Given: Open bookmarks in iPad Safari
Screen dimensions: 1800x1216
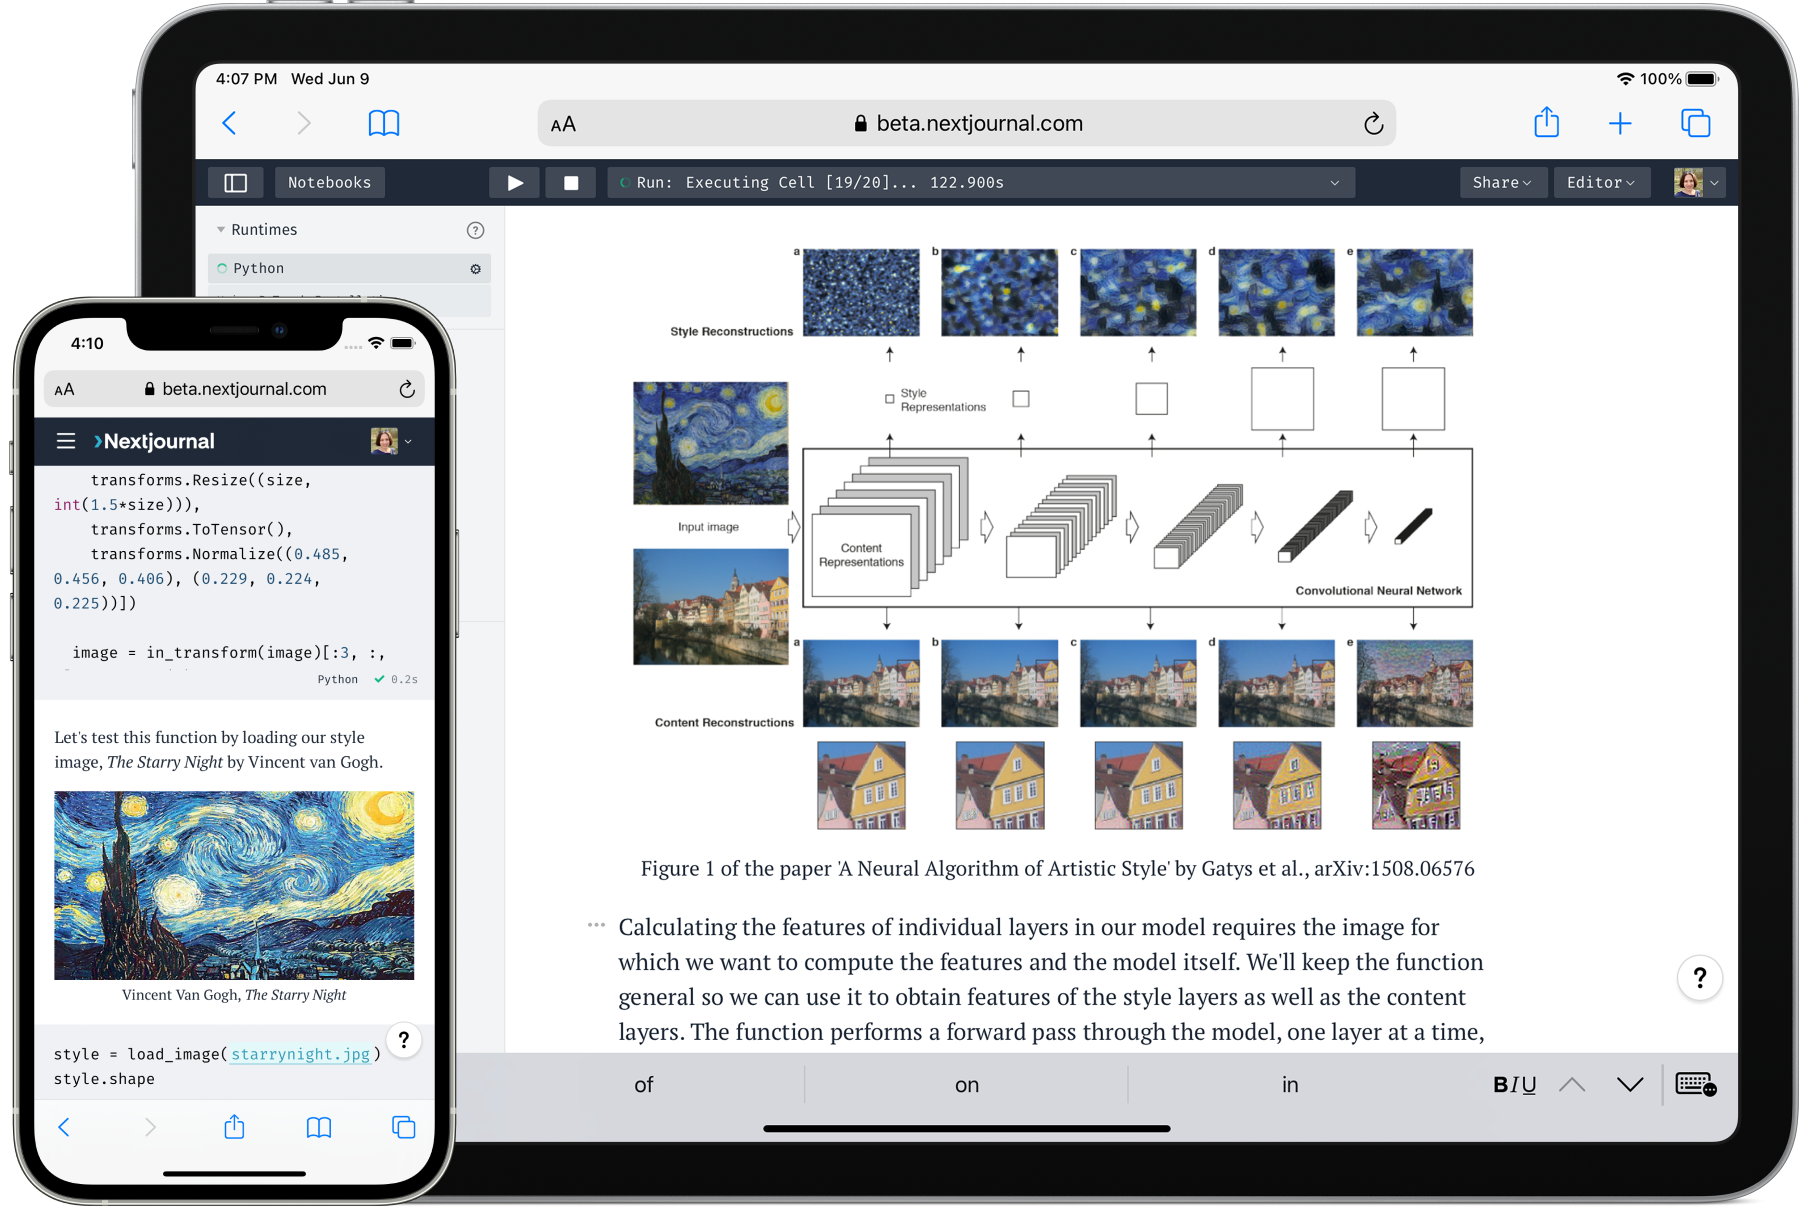Looking at the screenshot, I should pos(384,123).
